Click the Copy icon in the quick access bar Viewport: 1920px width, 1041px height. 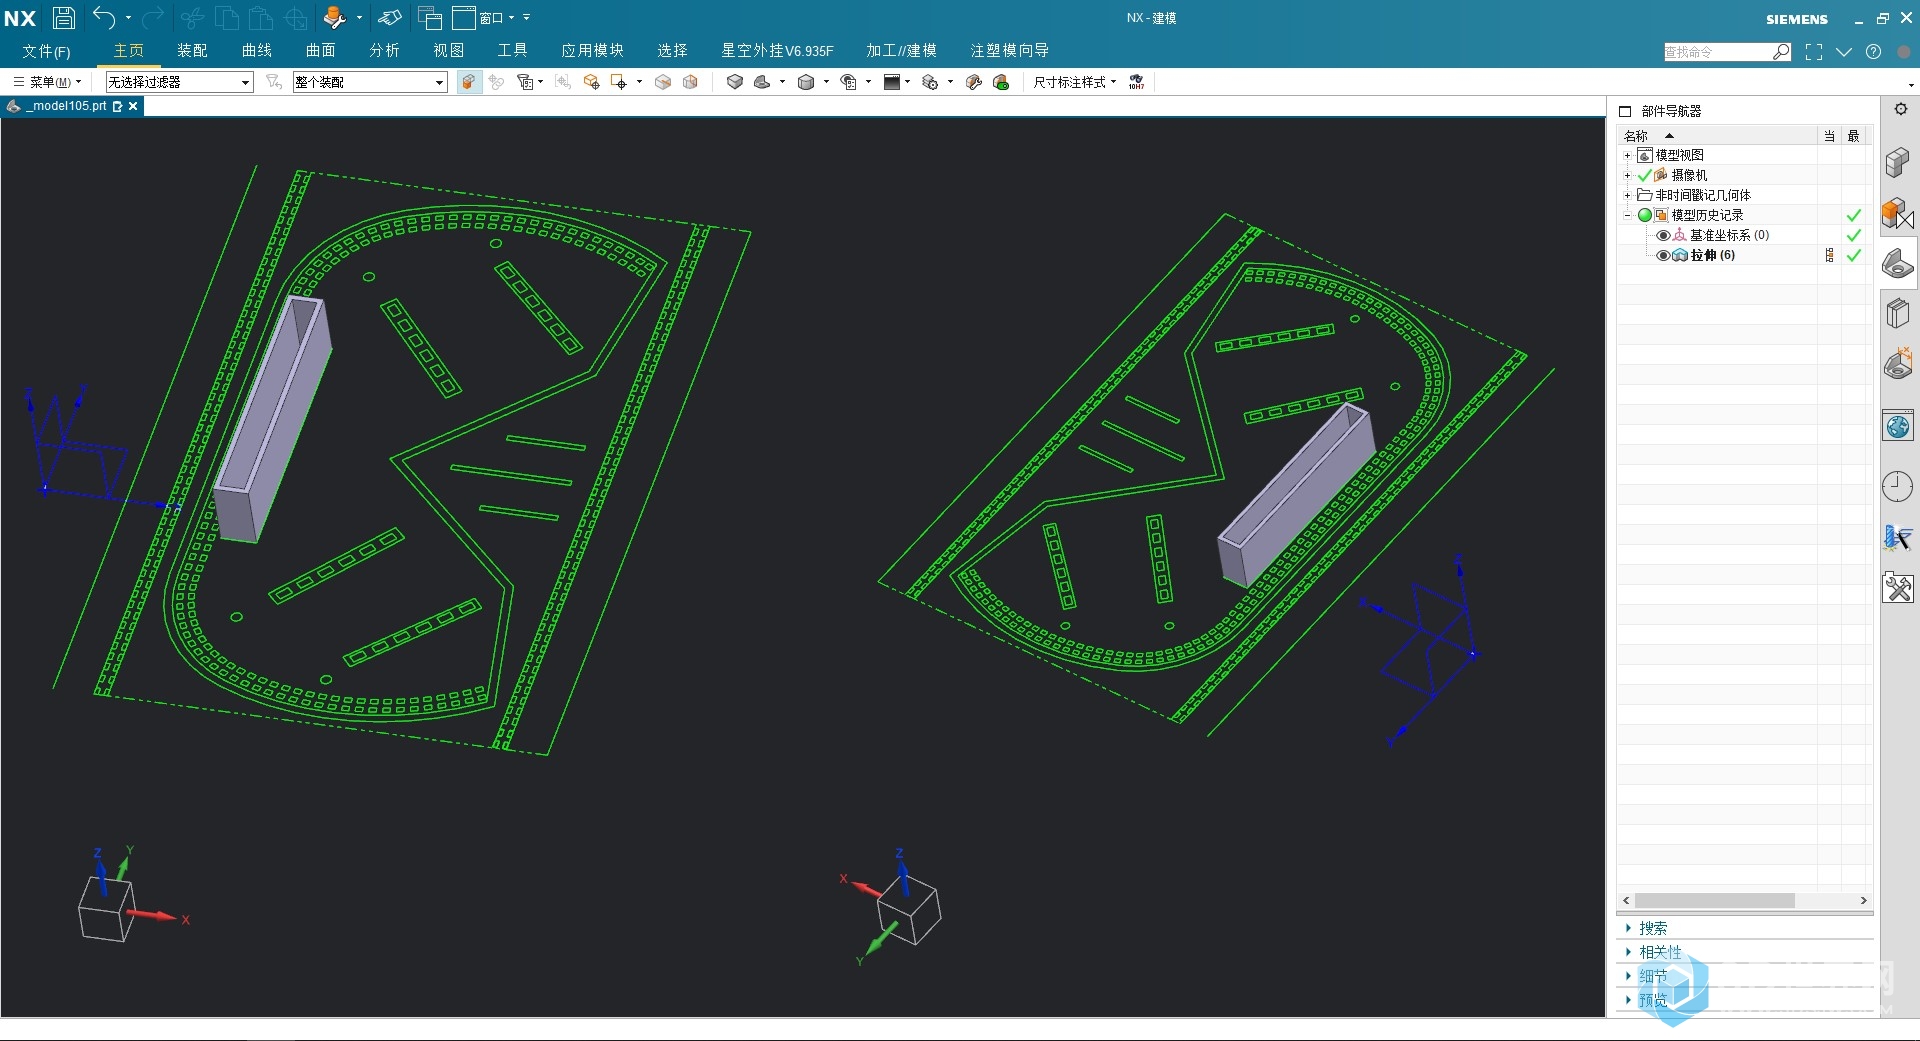[227, 17]
